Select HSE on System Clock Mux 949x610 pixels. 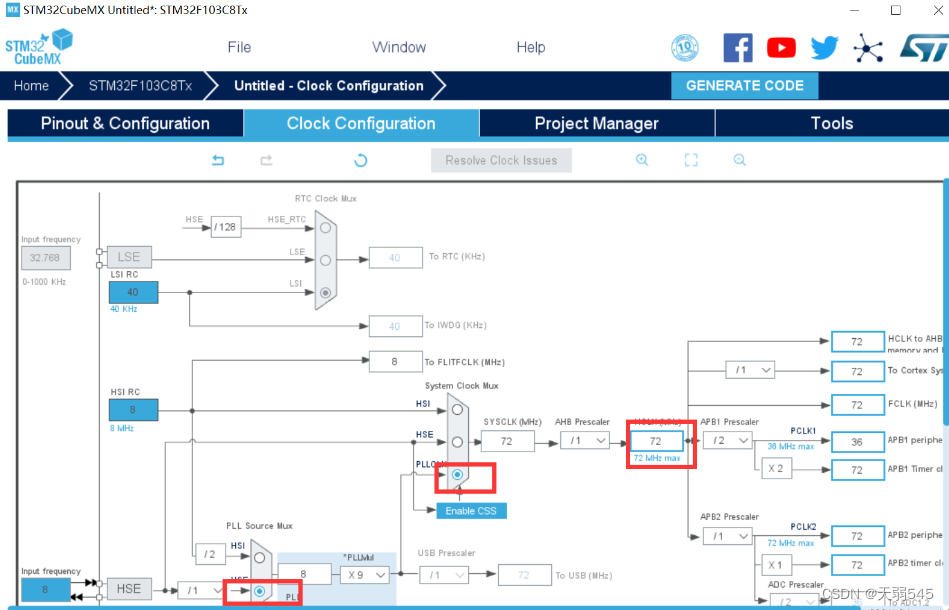pos(458,442)
